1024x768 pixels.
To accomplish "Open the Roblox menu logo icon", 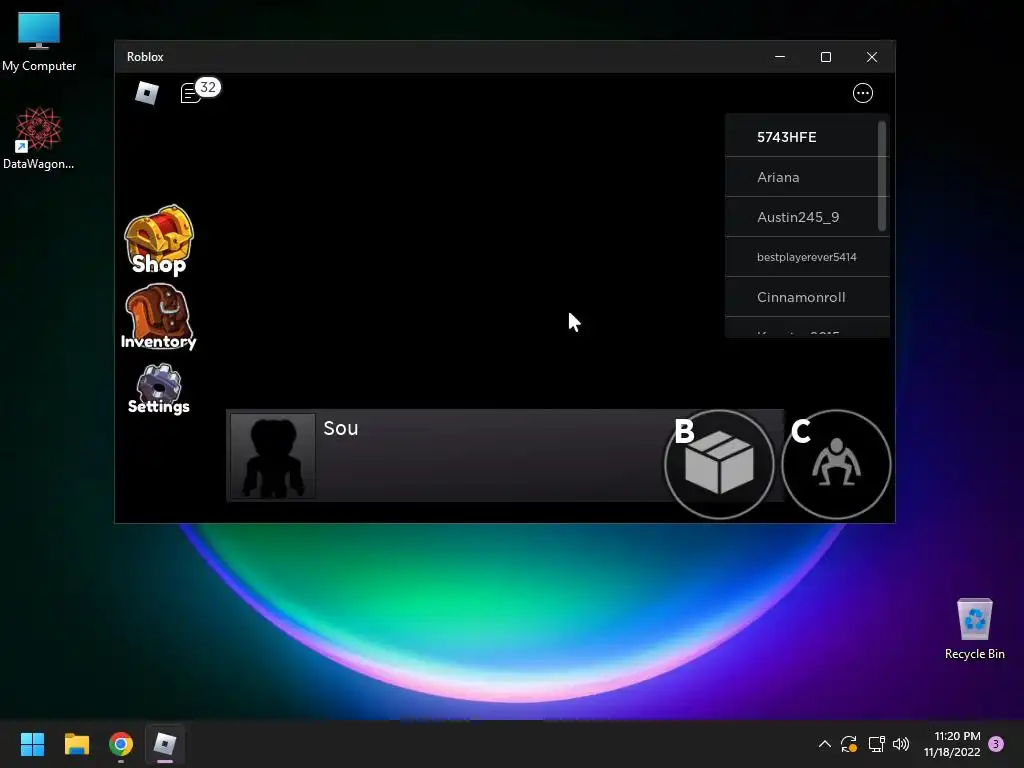I will (146, 93).
